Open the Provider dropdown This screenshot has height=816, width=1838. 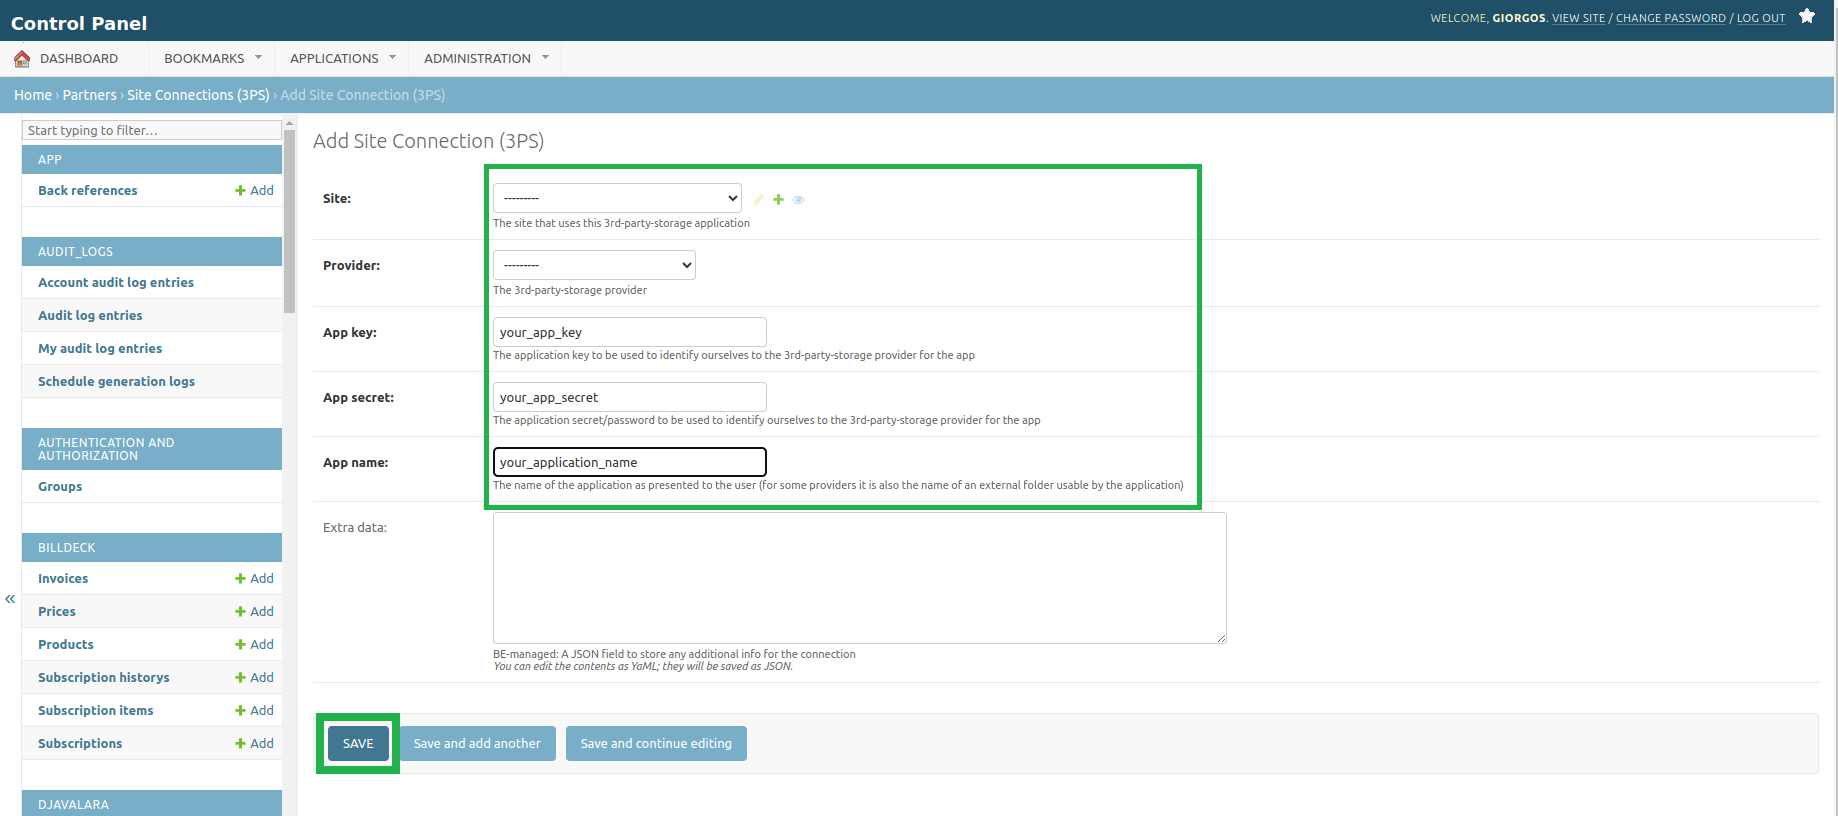pos(594,265)
